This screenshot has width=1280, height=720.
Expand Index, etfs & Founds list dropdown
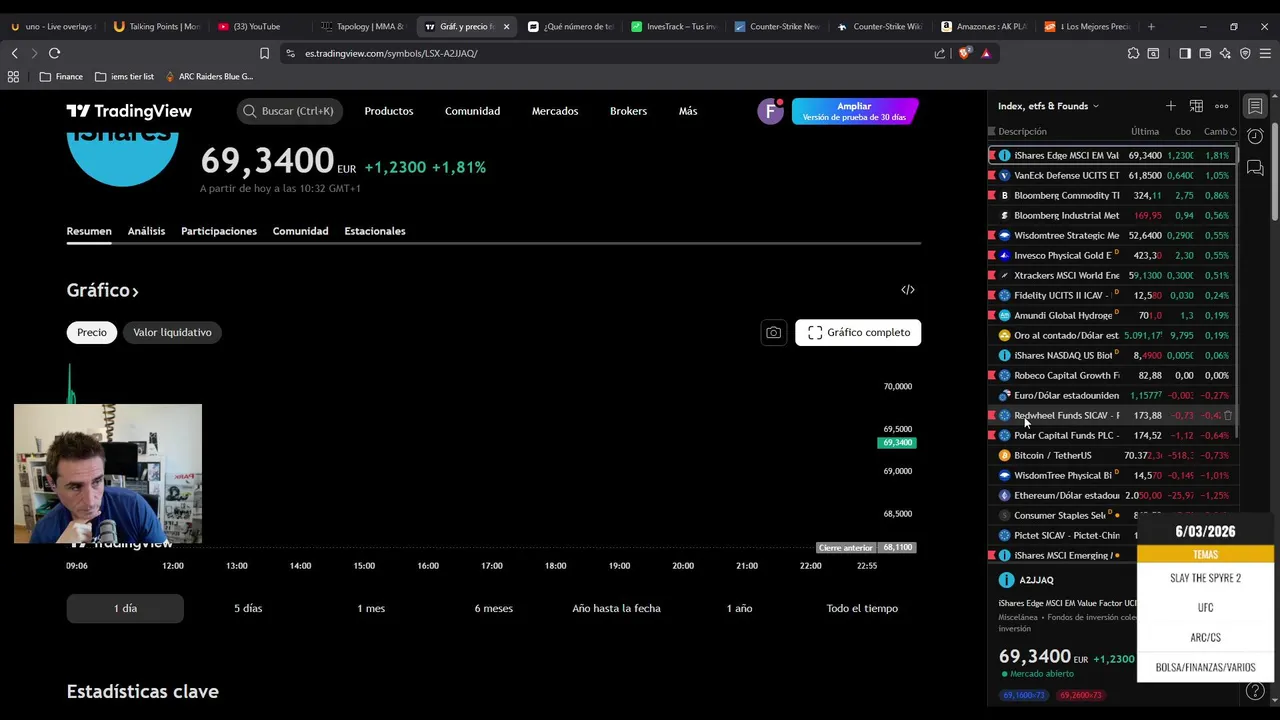[1048, 106]
